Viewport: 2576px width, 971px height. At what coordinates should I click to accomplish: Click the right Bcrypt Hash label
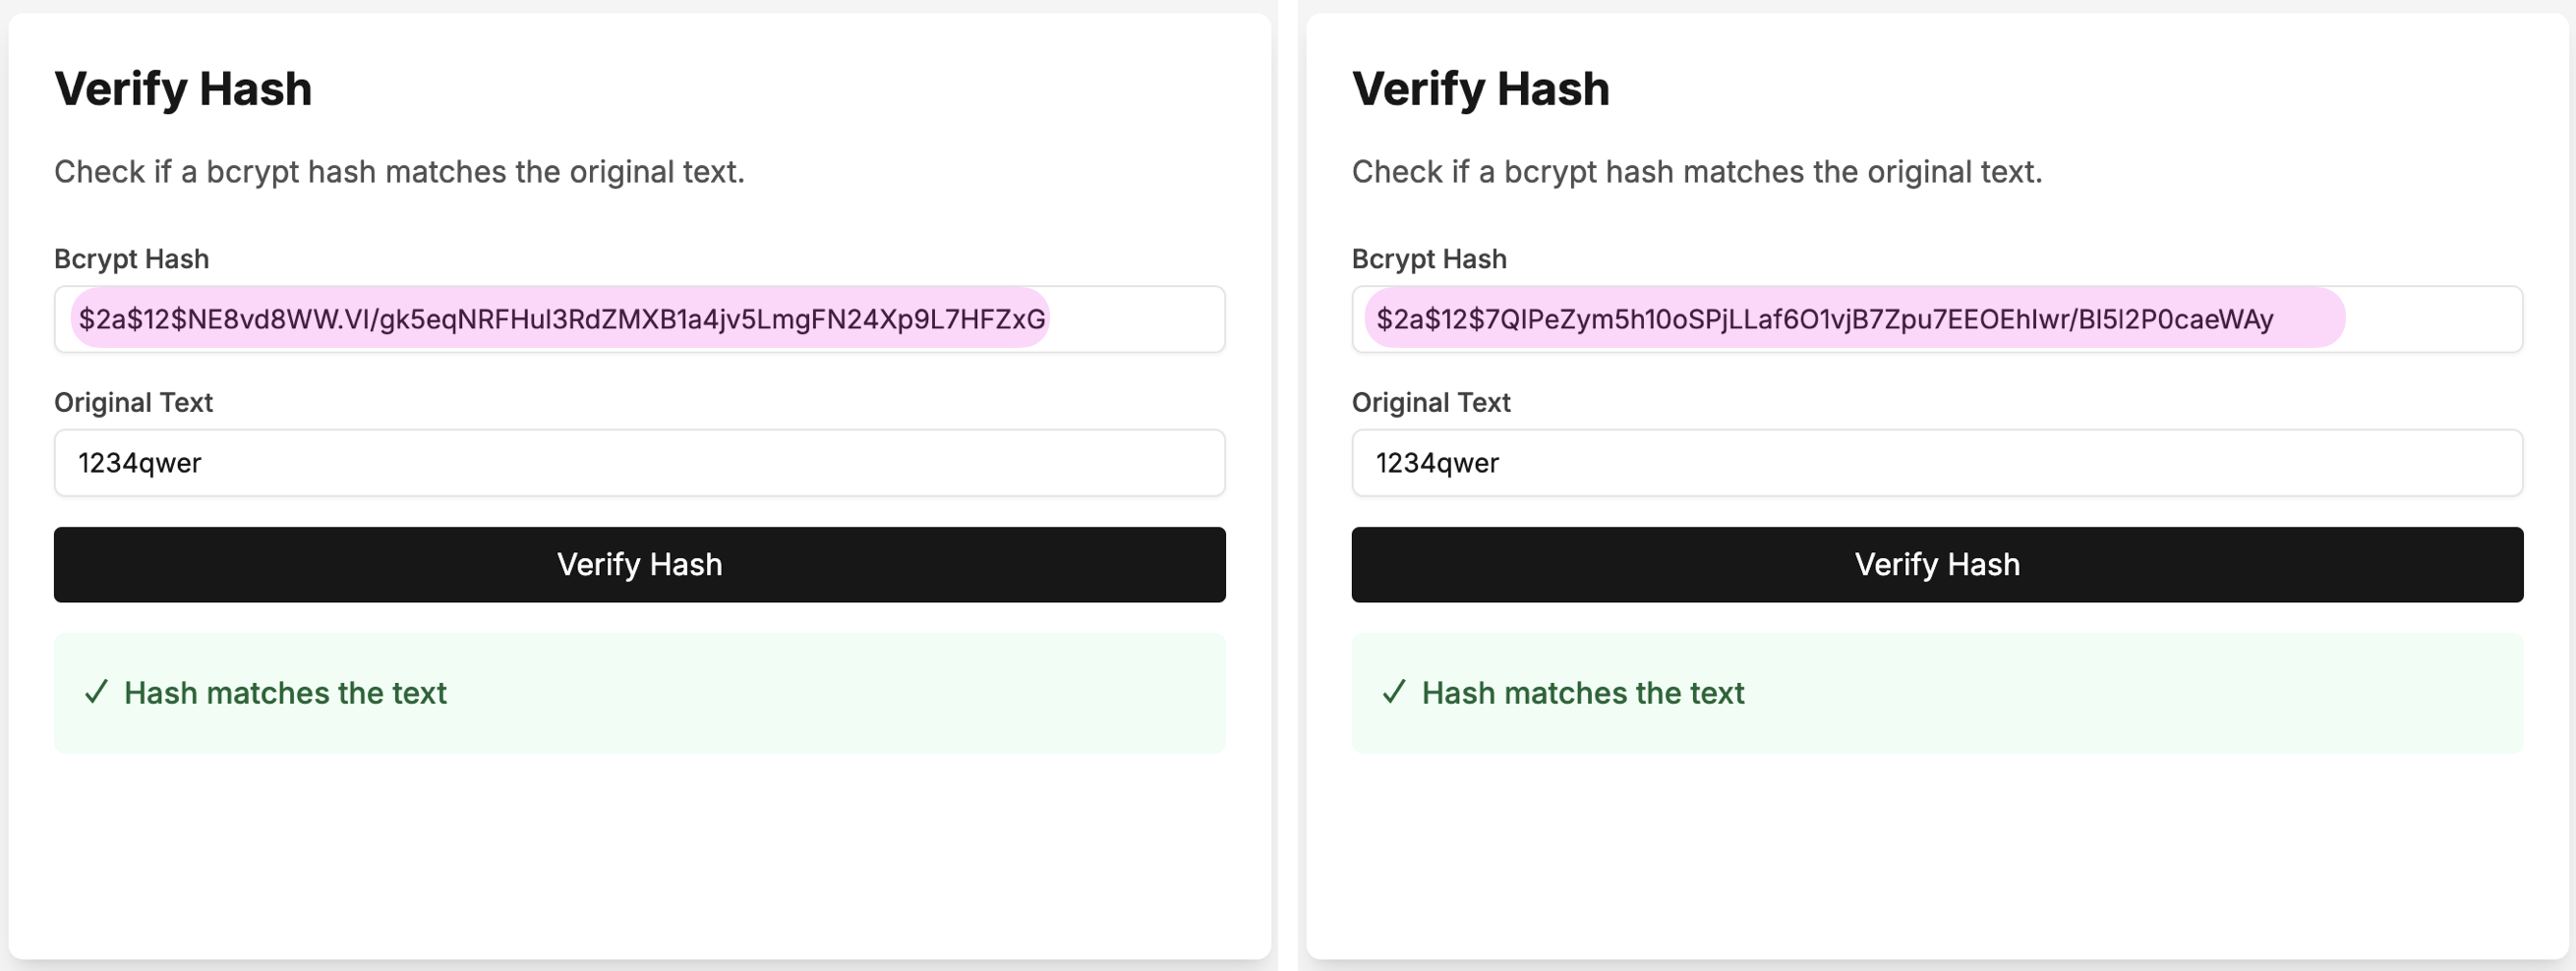(1429, 258)
